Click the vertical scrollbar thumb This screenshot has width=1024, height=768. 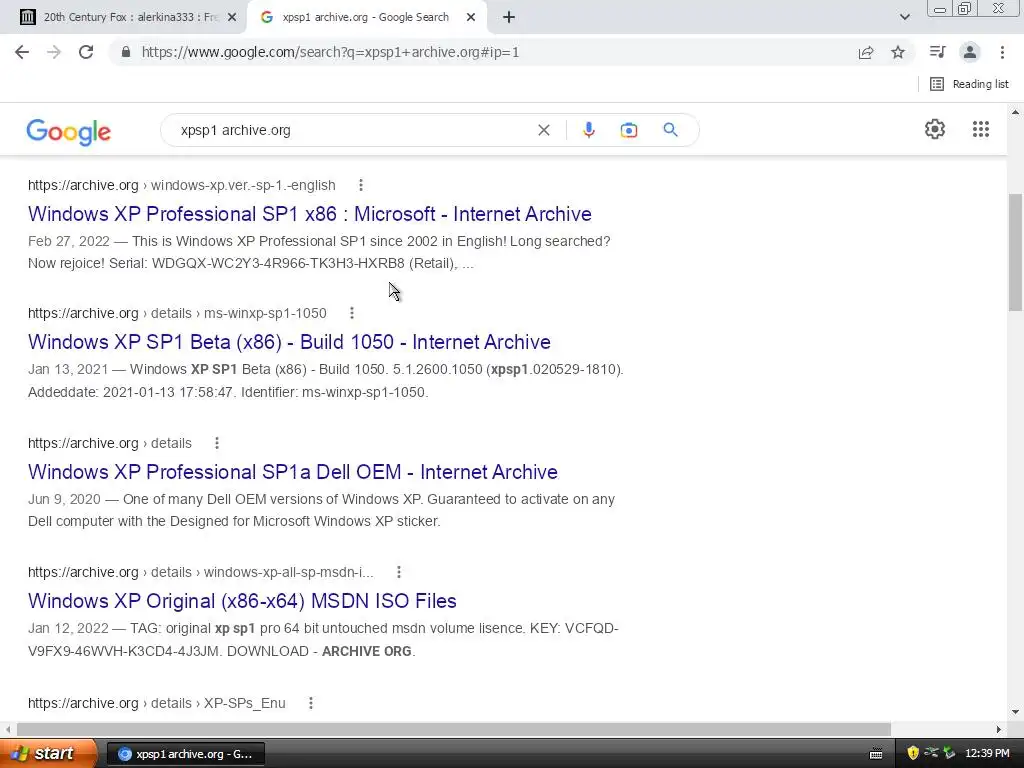pos(1015,252)
